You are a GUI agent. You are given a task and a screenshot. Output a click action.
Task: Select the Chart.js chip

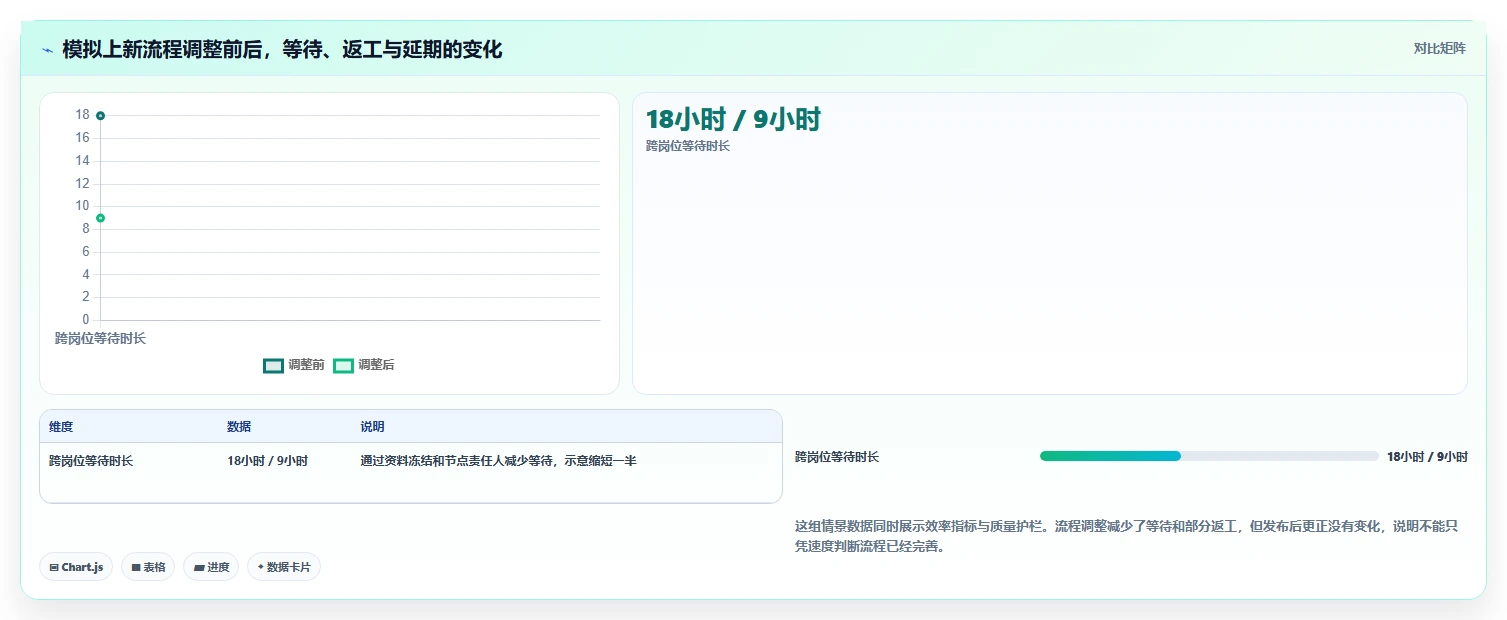pyautogui.click(x=76, y=567)
